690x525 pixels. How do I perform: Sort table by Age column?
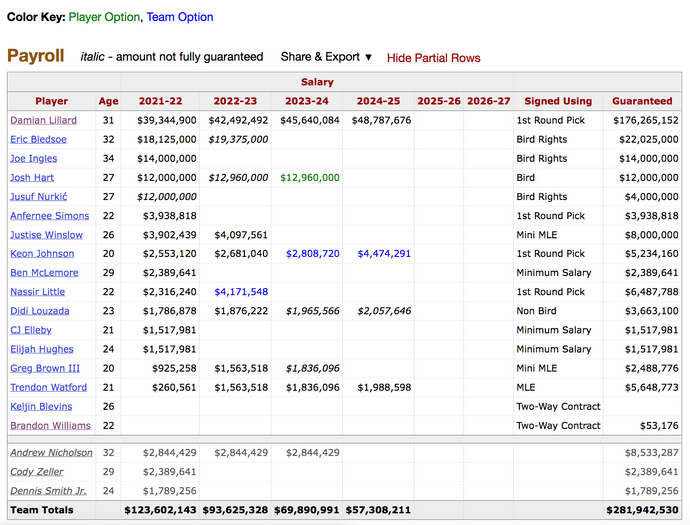tap(108, 101)
